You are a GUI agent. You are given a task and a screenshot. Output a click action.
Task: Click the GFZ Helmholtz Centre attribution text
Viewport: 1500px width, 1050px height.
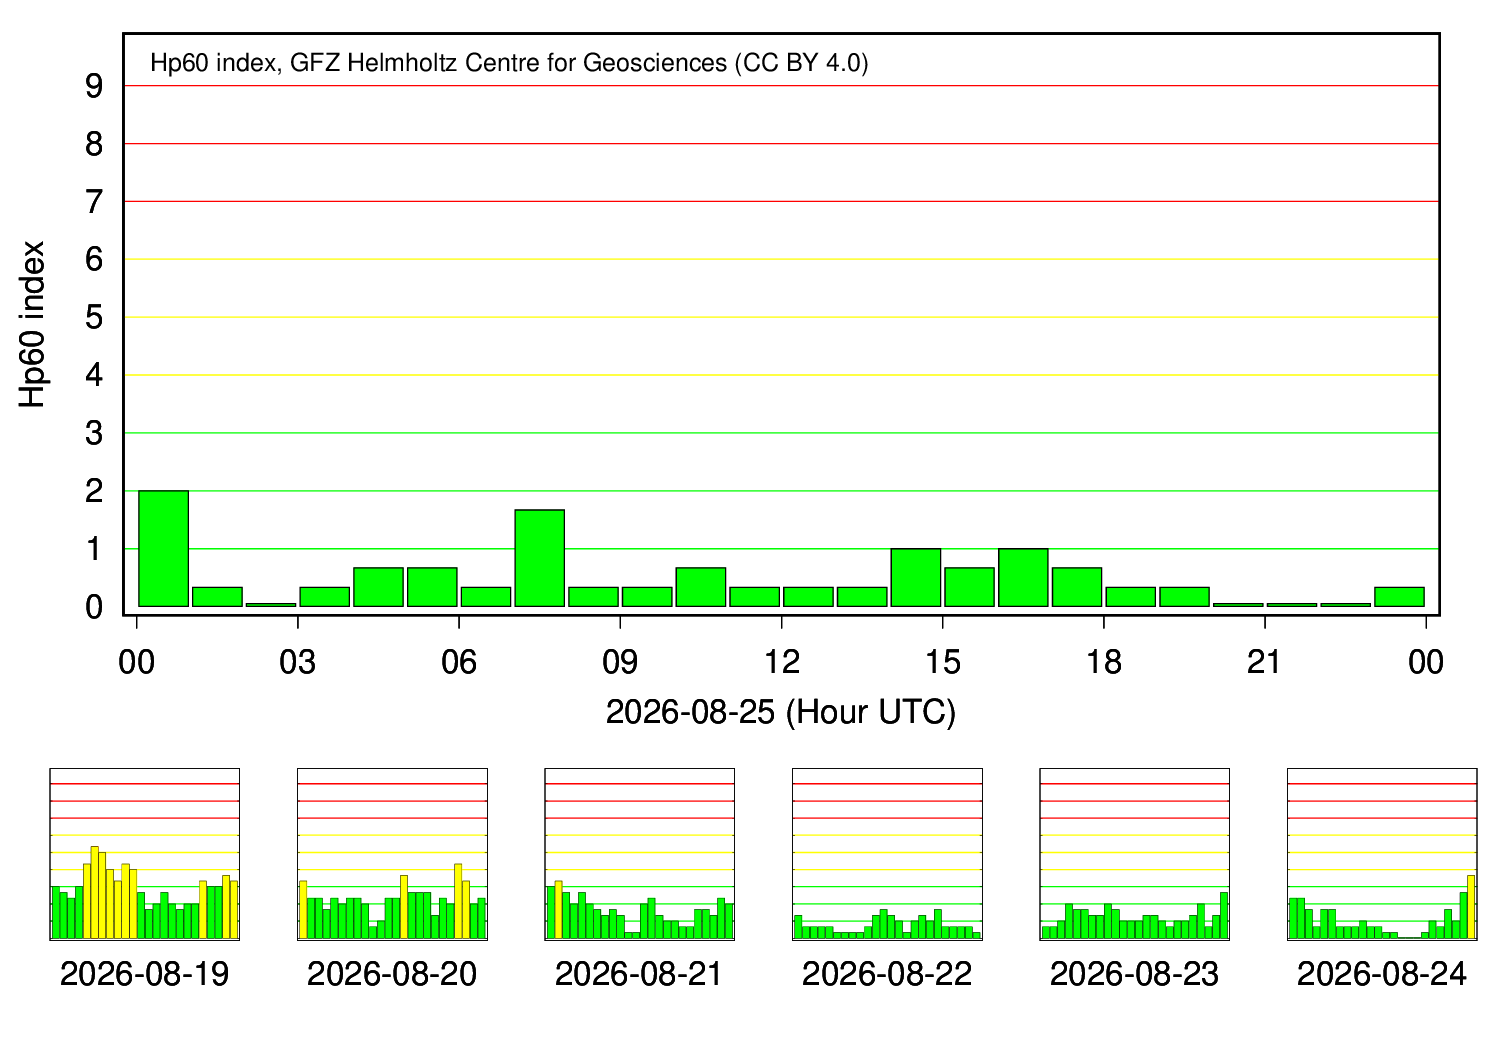(509, 63)
